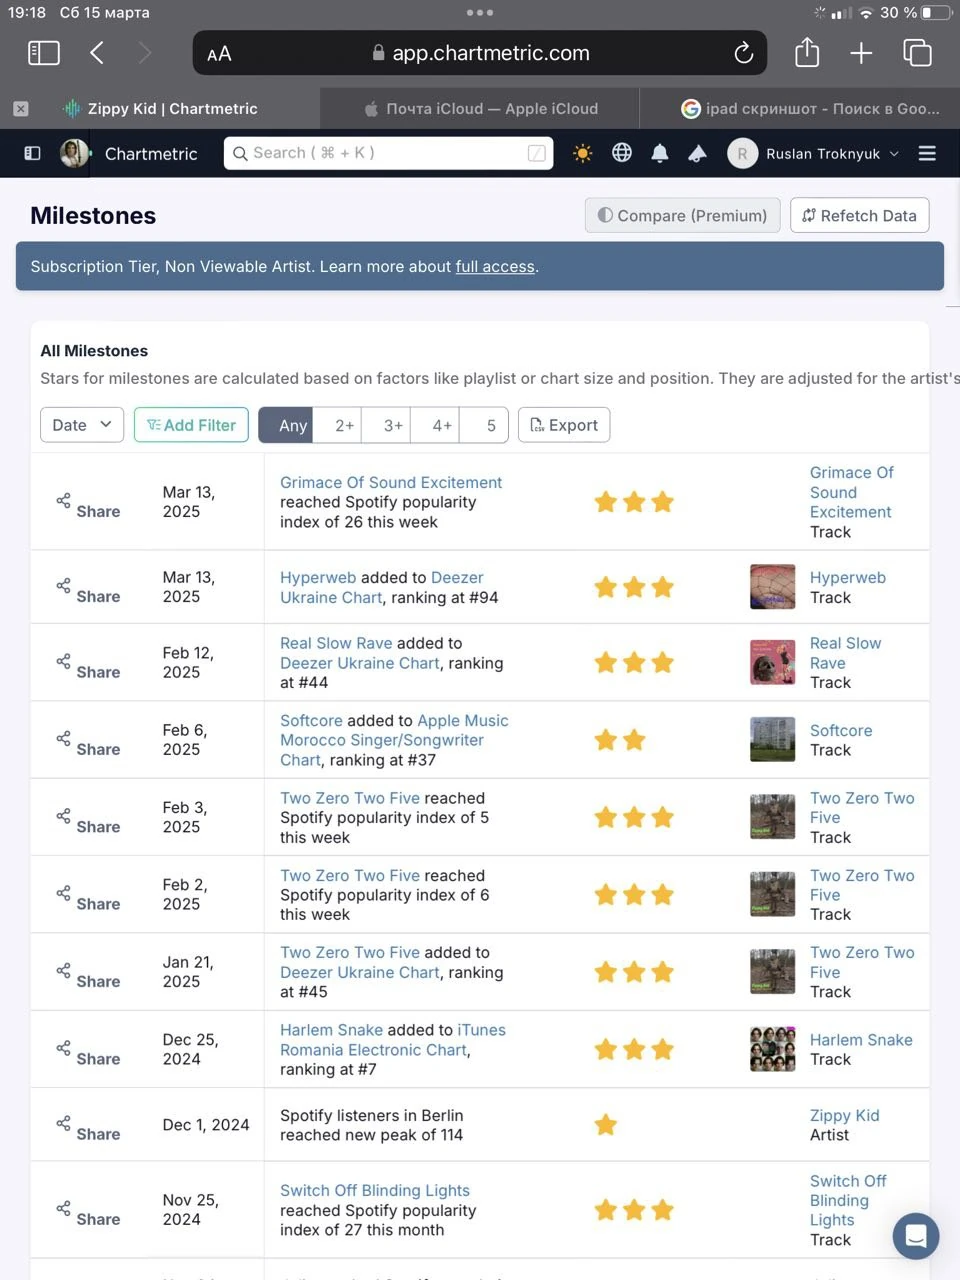This screenshot has width=960, height=1280.
Task: Open the Harlem Snake cover thumbnail
Action: (773, 1049)
